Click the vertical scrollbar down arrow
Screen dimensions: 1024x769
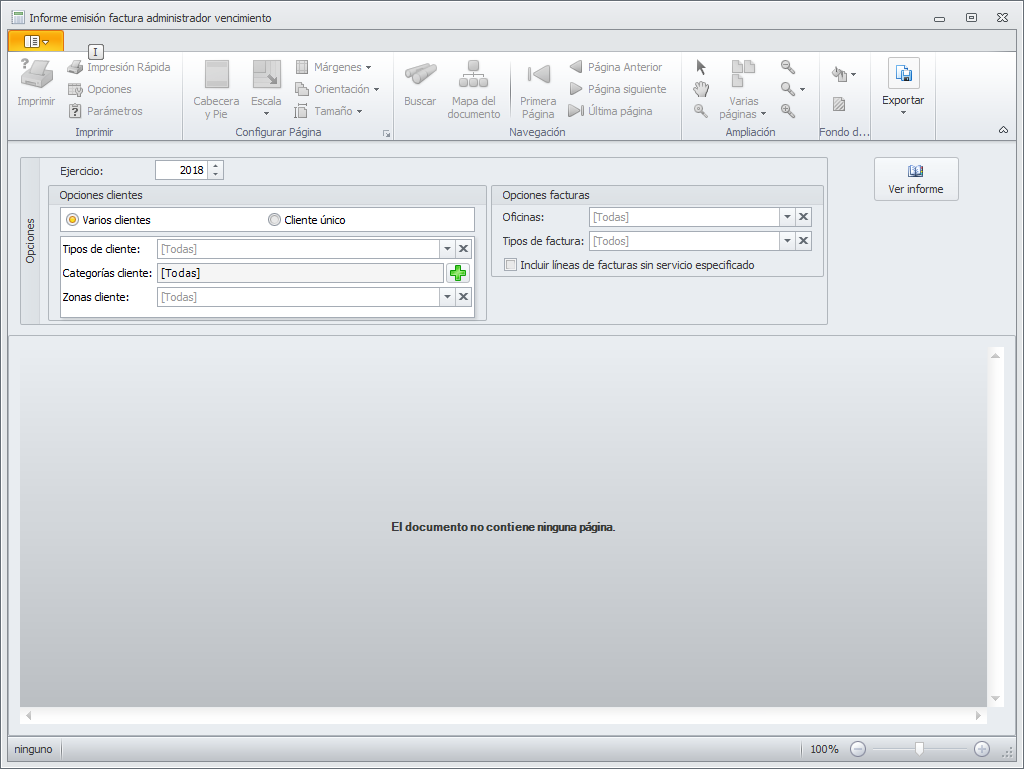[x=995, y=698]
